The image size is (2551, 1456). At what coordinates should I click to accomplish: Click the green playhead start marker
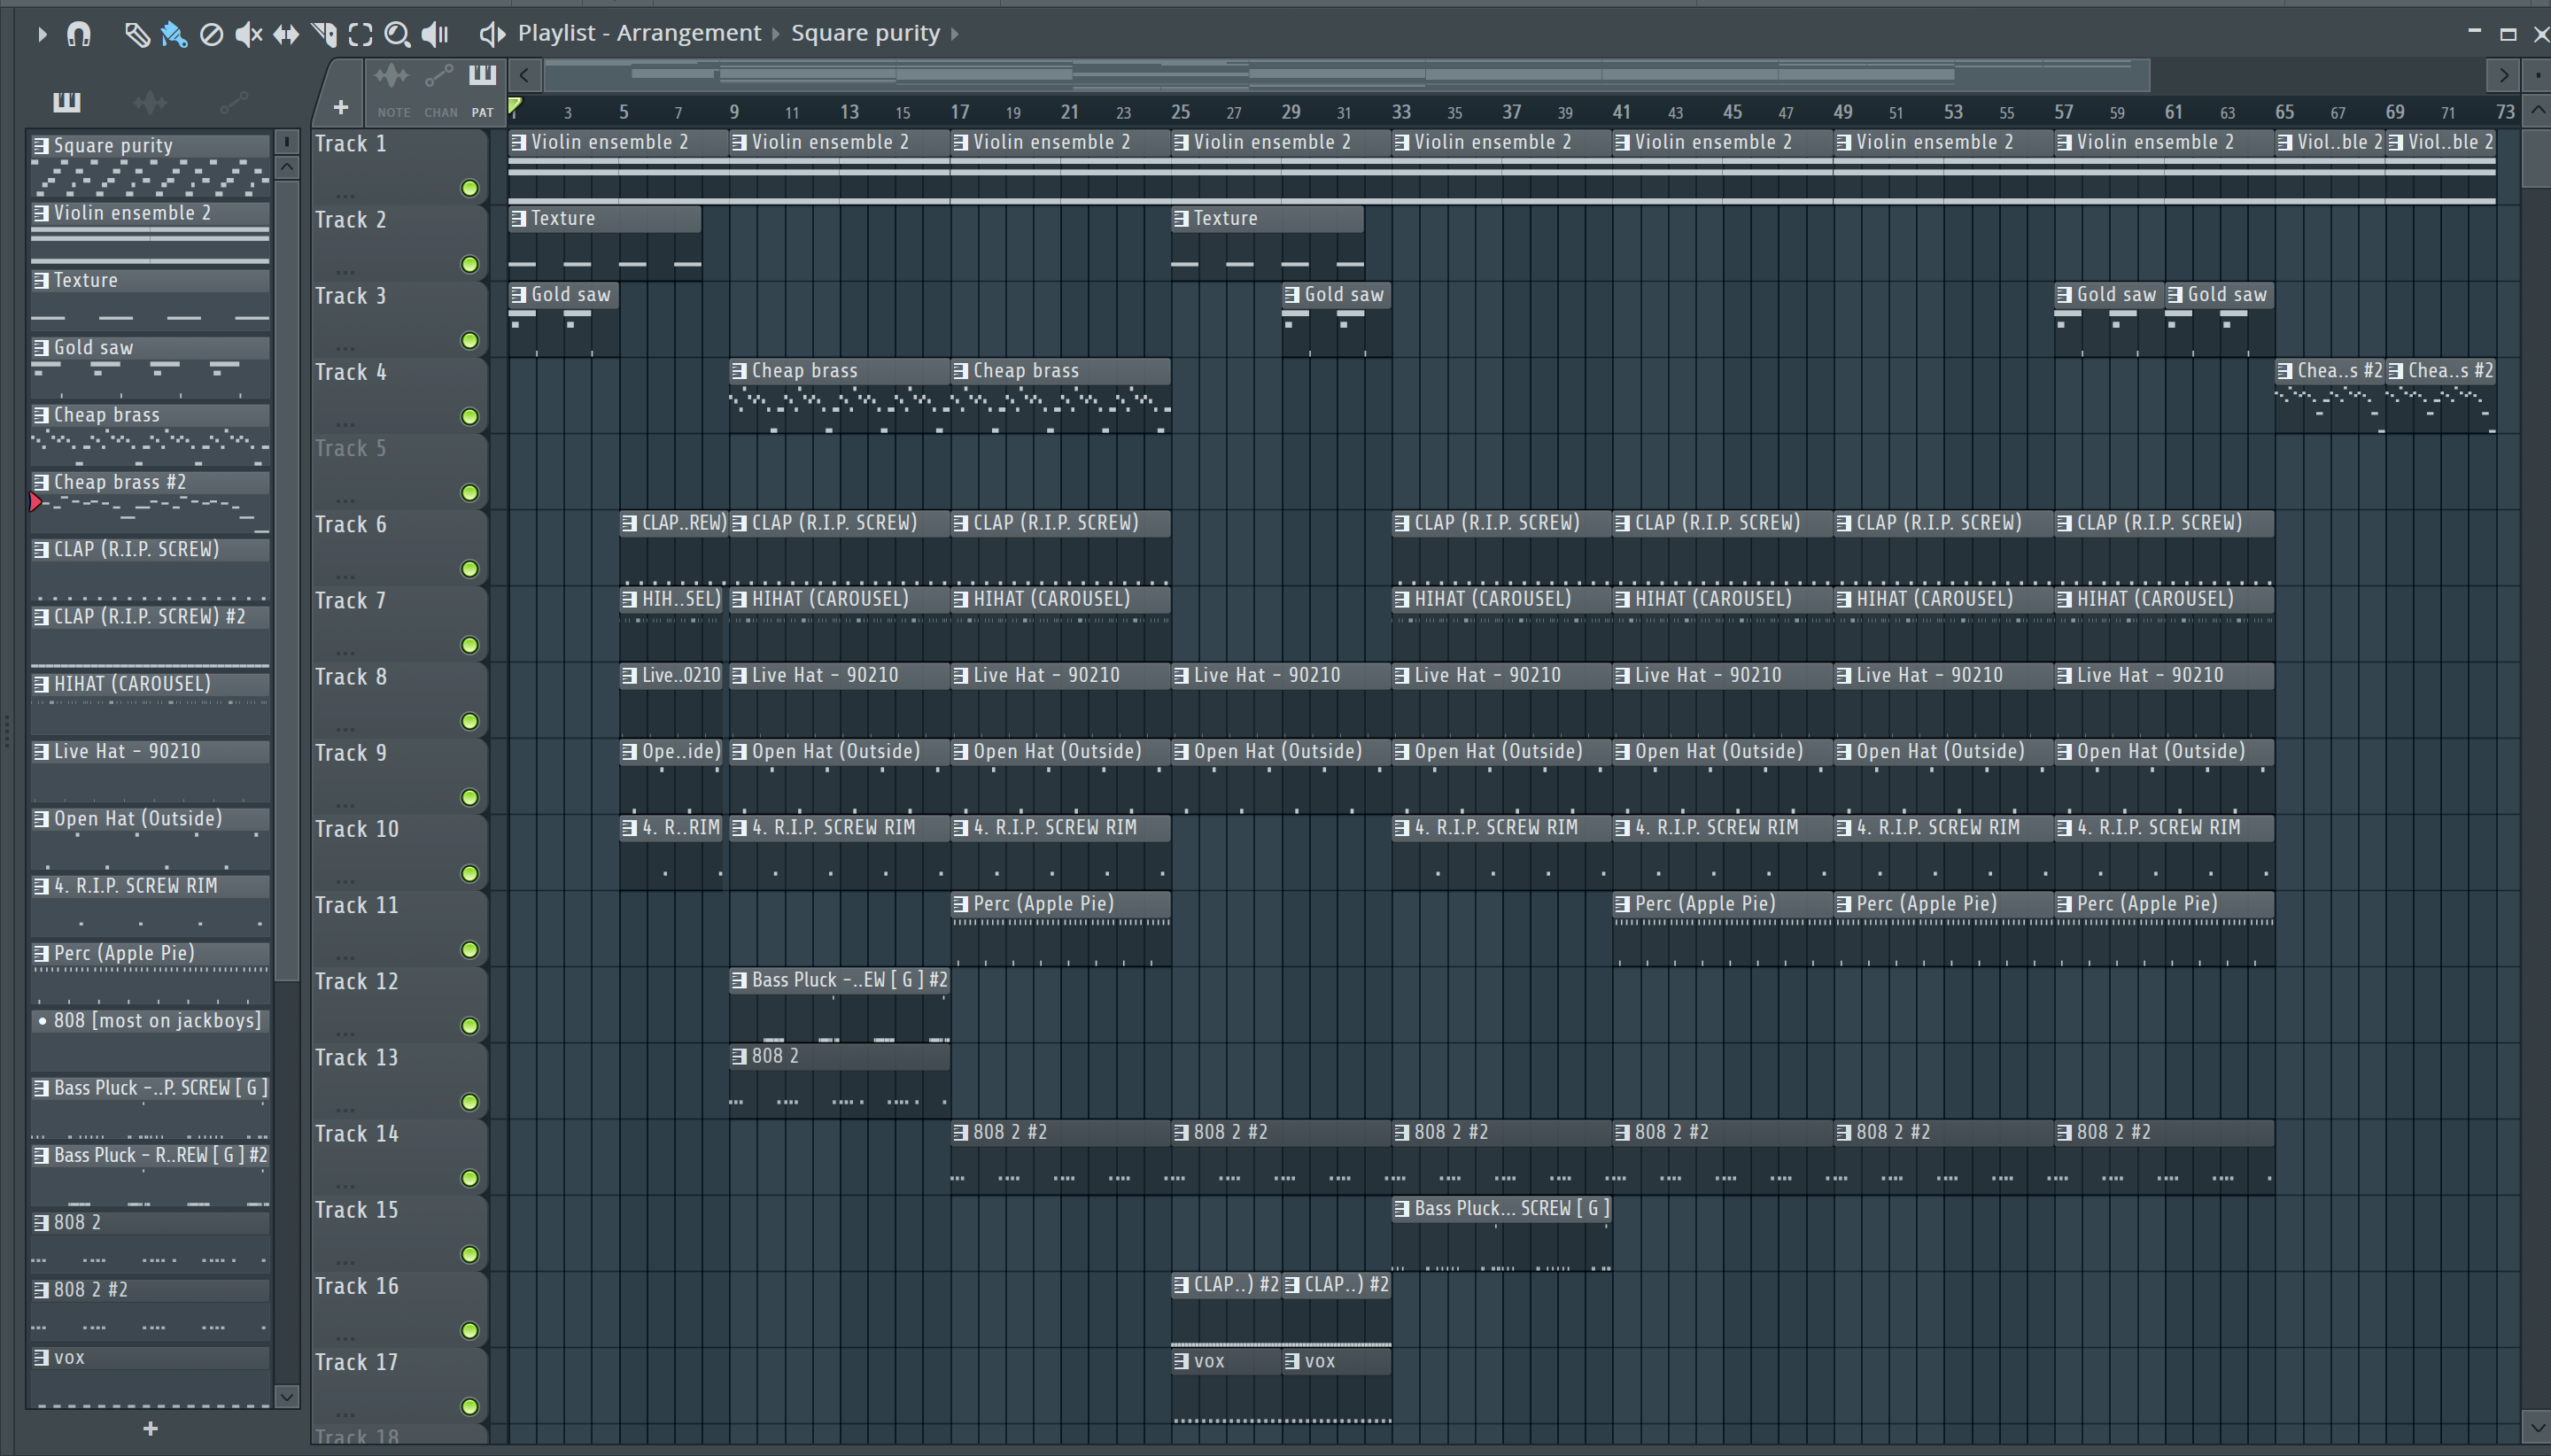click(515, 106)
